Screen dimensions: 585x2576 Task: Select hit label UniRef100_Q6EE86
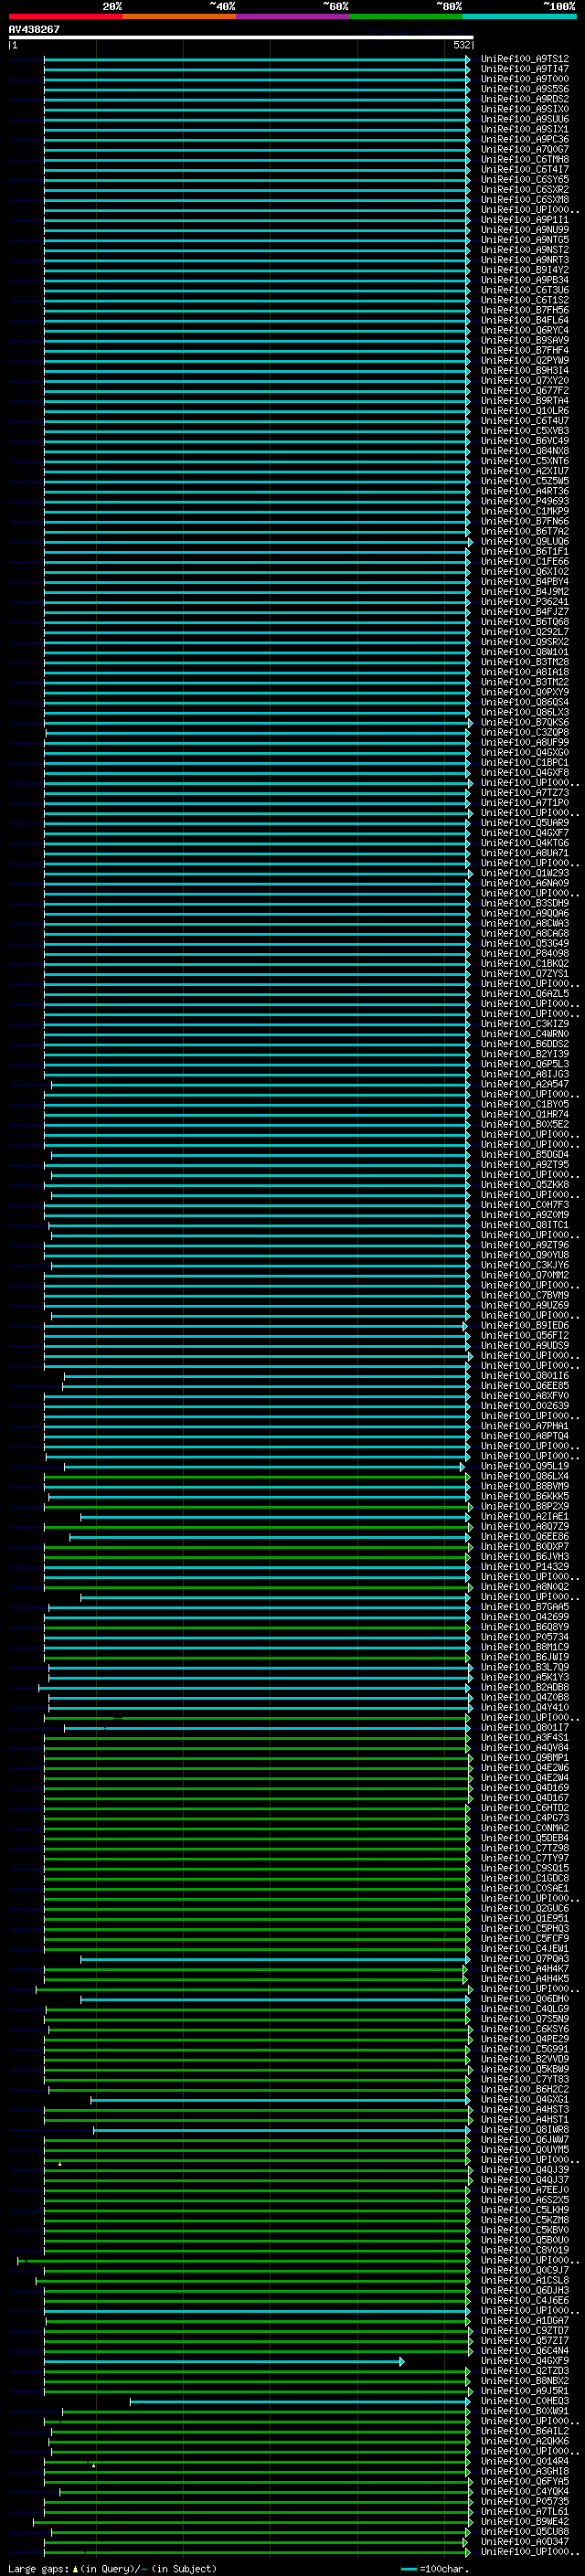524,1536
